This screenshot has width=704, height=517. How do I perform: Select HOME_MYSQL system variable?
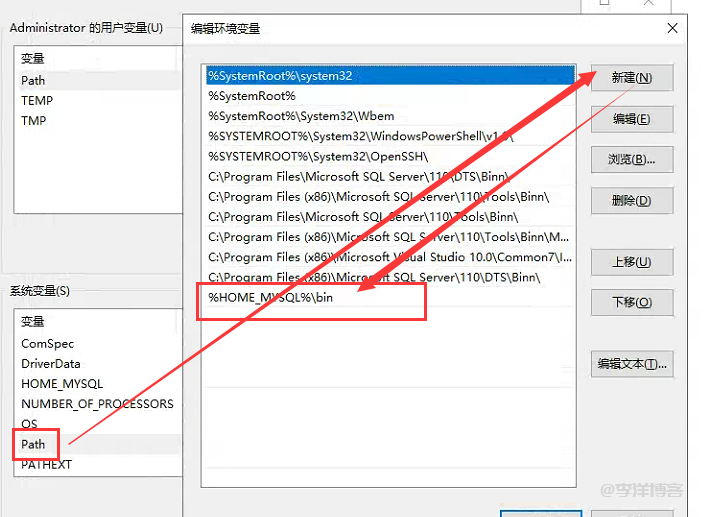tap(62, 384)
